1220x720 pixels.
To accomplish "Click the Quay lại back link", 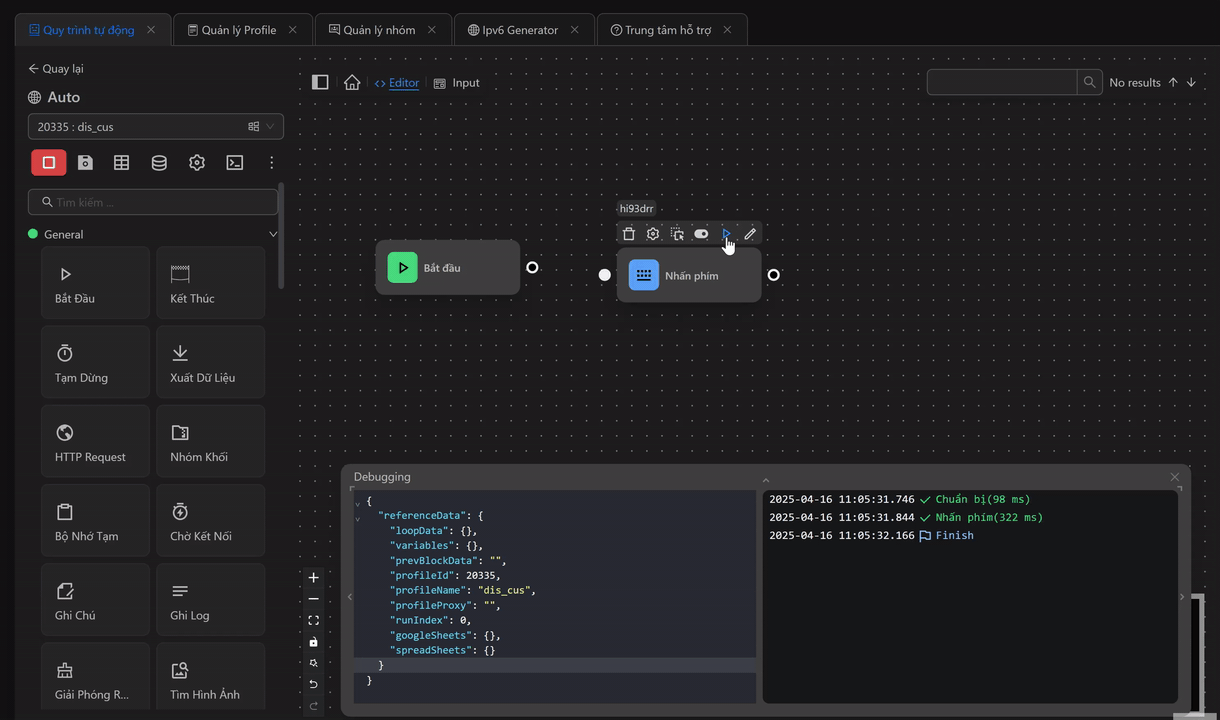I will 56,69.
